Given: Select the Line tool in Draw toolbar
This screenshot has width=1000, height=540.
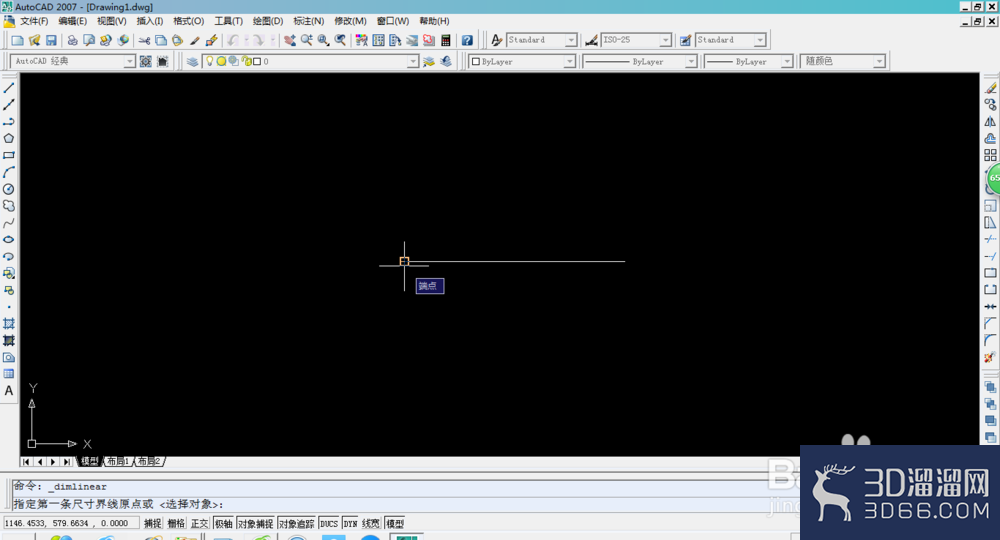Looking at the screenshot, I should [9, 88].
